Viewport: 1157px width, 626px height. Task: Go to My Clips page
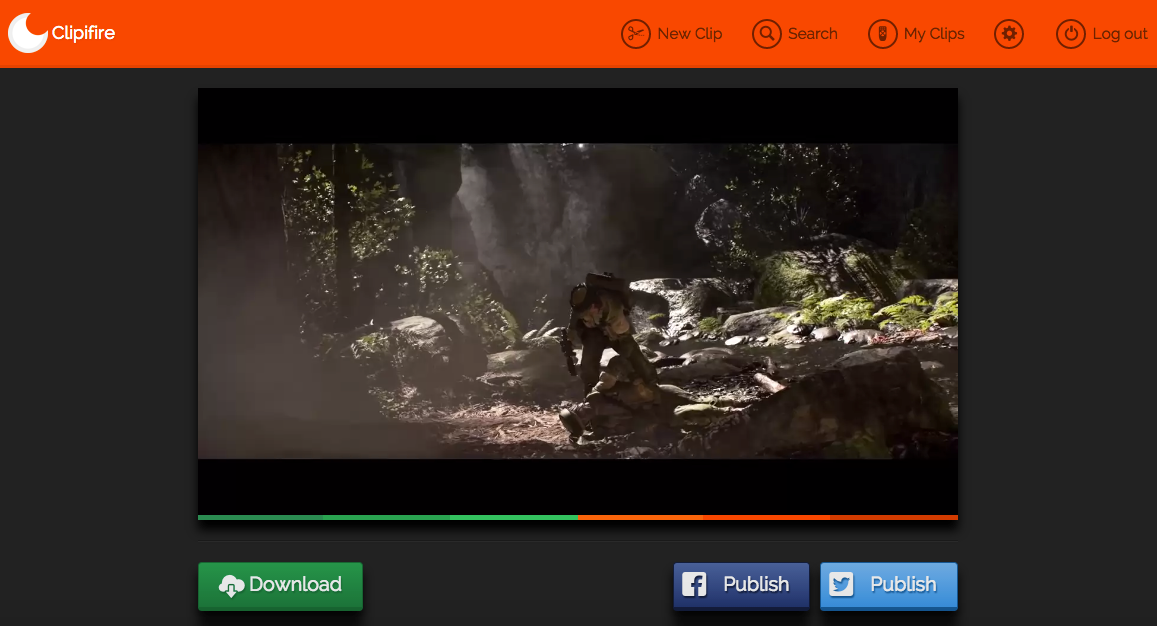click(933, 34)
